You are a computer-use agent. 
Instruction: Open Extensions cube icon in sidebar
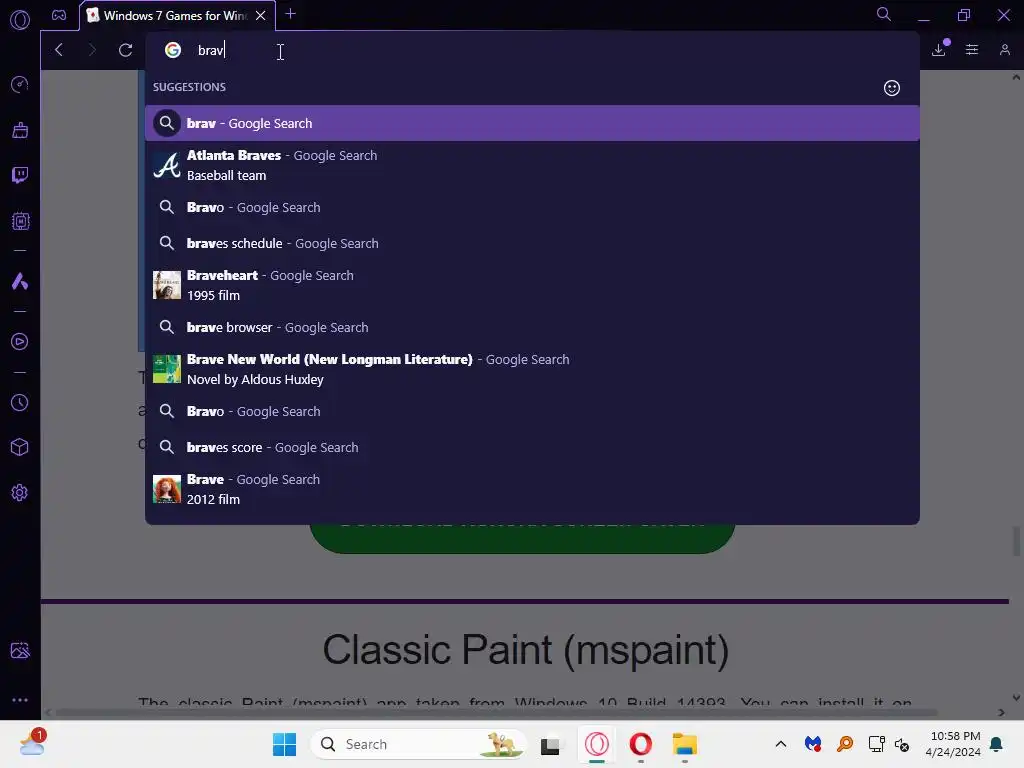20,447
